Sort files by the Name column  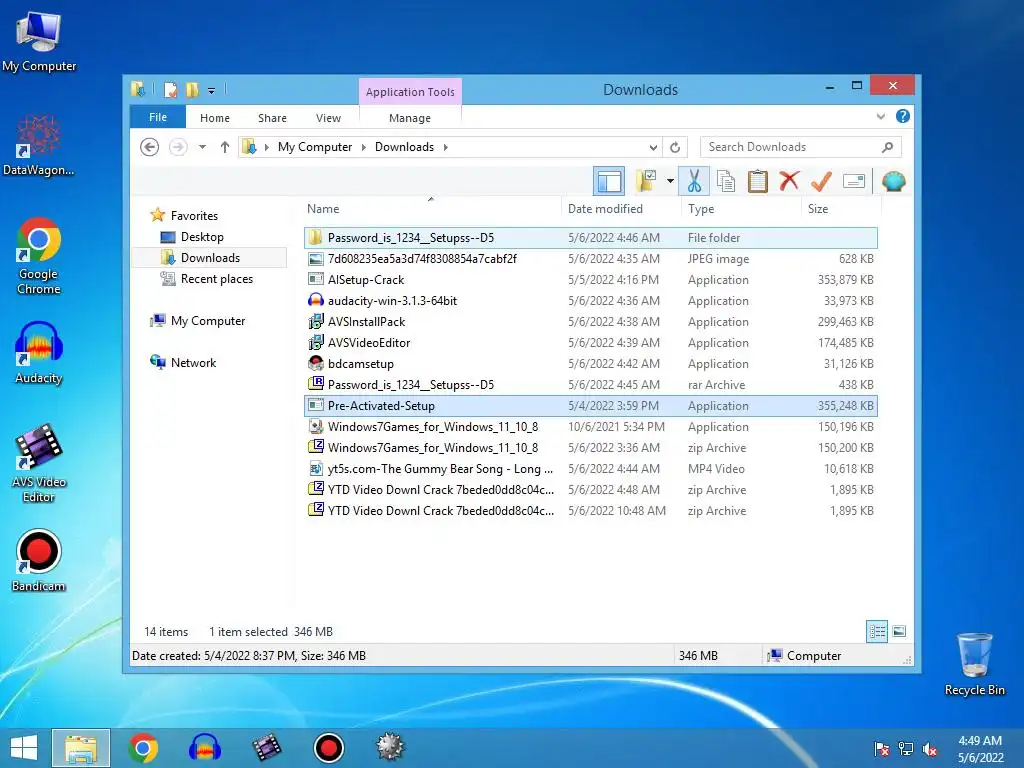click(432, 209)
